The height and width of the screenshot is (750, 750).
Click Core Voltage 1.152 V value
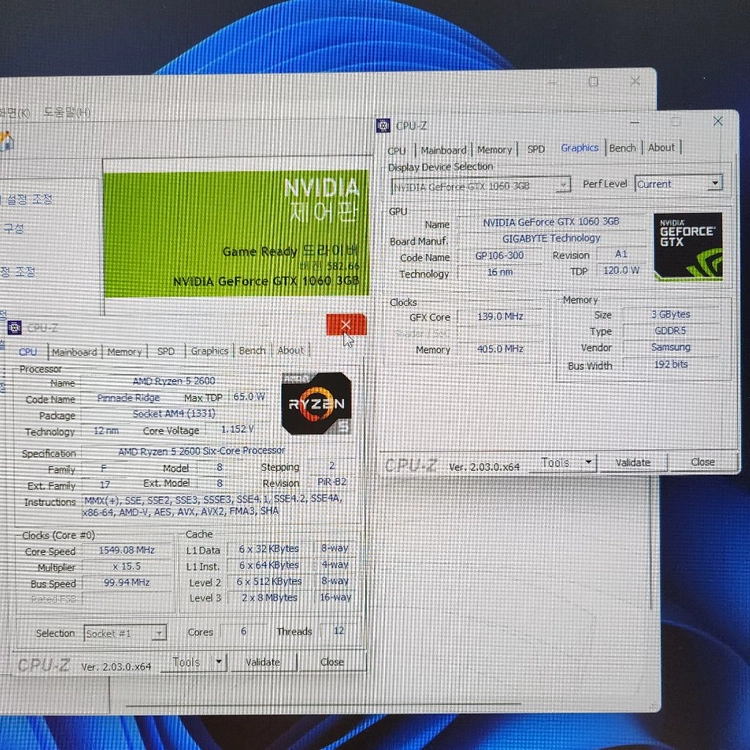point(237,429)
